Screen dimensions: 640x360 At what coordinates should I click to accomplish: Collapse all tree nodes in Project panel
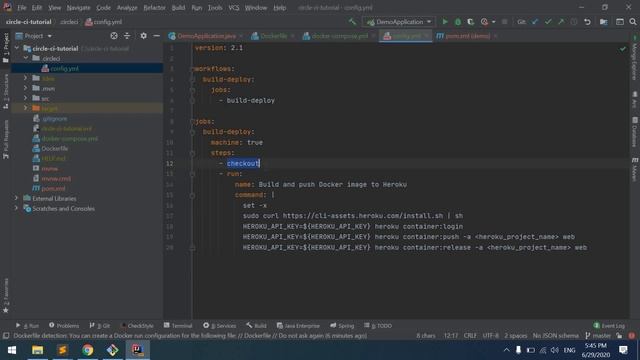127,36
